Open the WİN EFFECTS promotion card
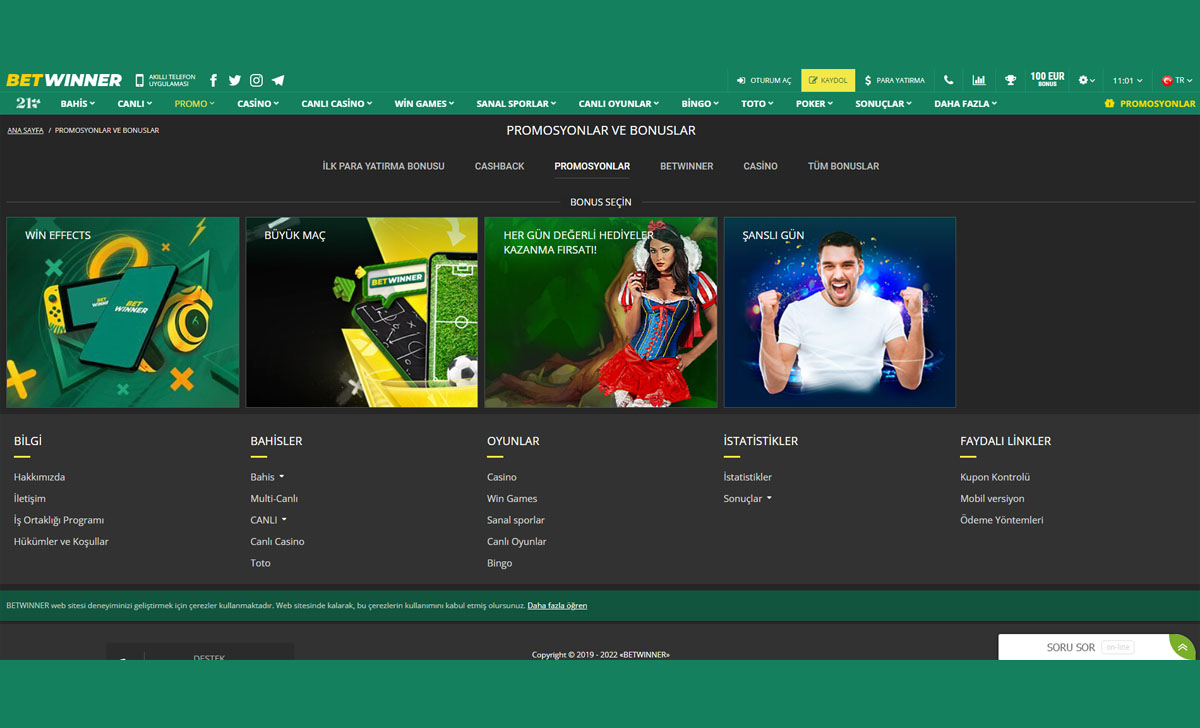This screenshot has height=728, width=1200. click(123, 312)
